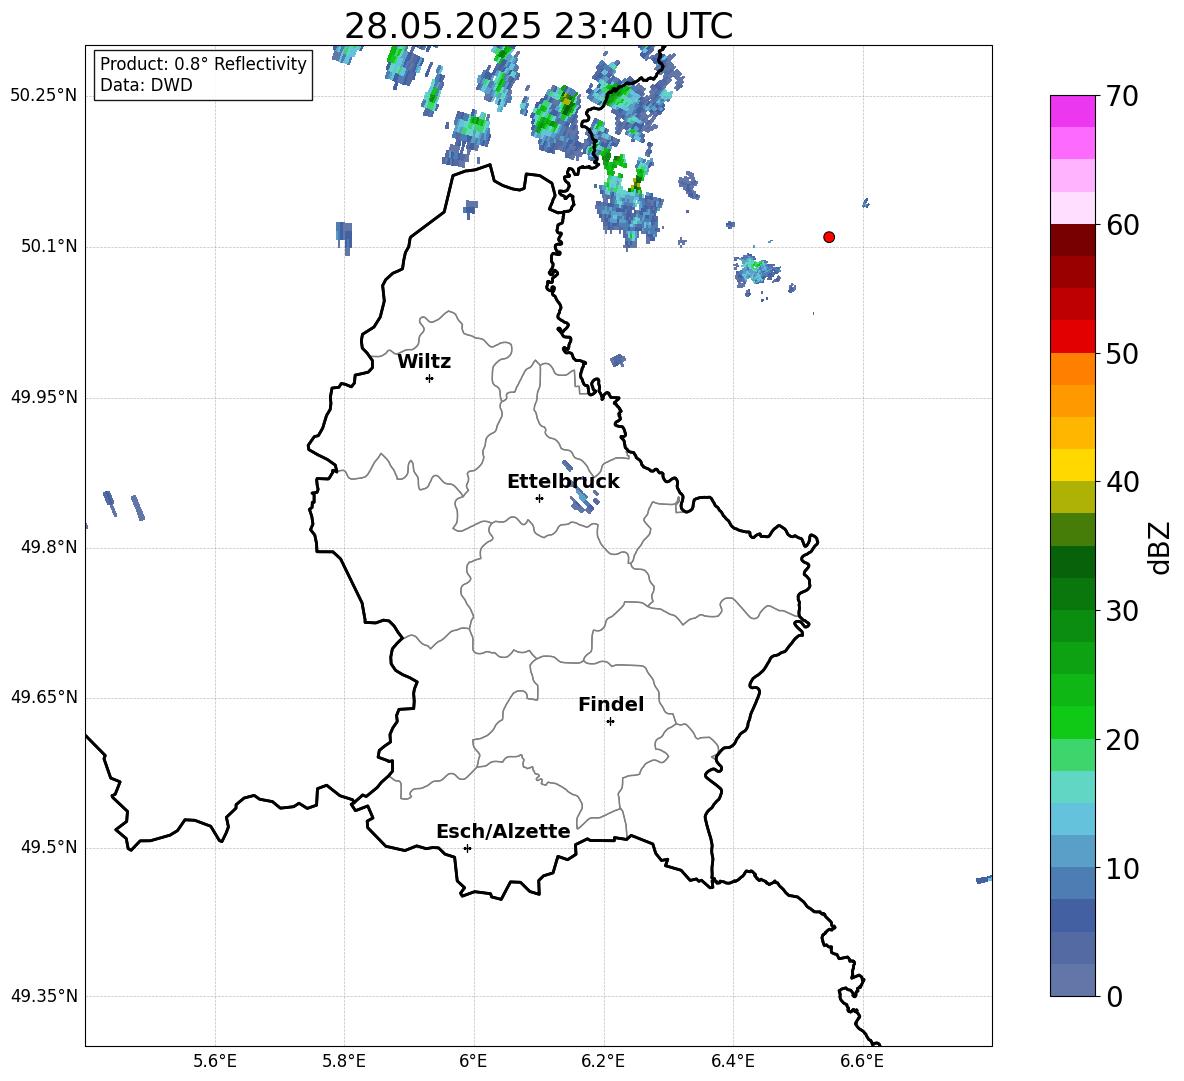
Task: Click the bright green colorbar segment above 20
Action: point(1073,722)
